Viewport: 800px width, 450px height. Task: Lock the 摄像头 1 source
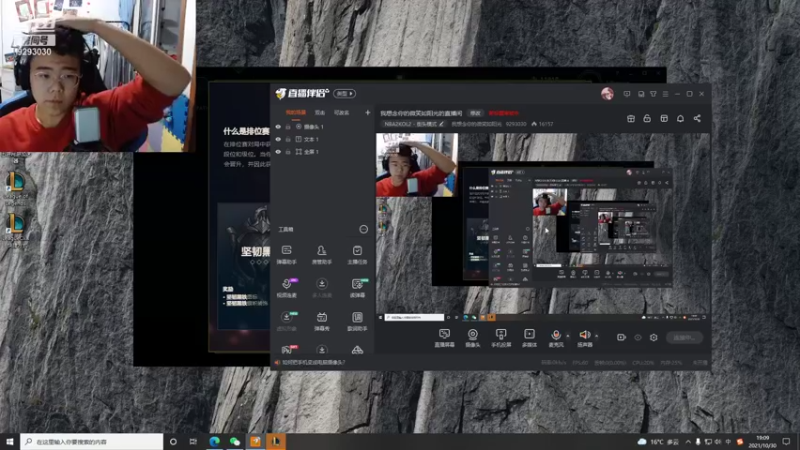point(288,127)
